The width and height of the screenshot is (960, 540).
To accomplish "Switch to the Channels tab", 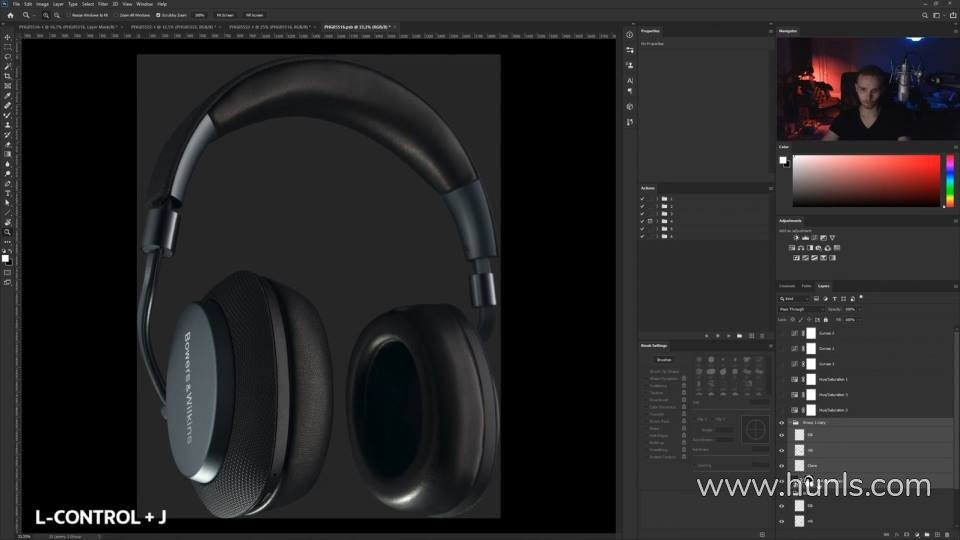I will pyautogui.click(x=787, y=286).
